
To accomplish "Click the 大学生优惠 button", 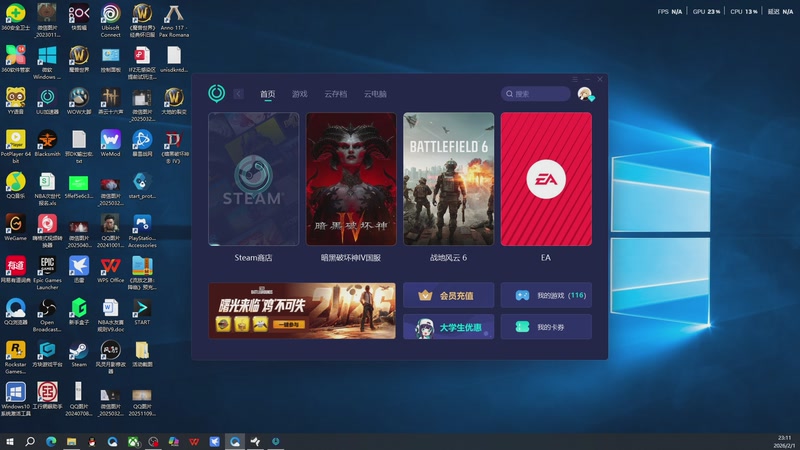I will [x=448, y=327].
